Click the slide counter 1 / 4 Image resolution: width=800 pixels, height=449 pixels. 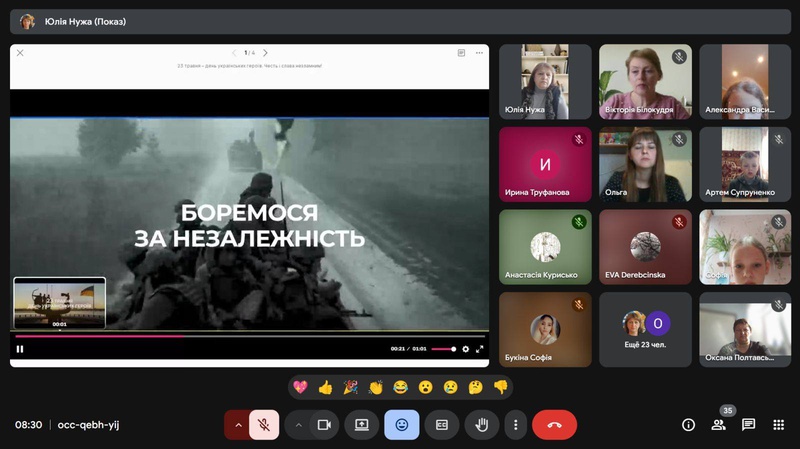coord(249,53)
